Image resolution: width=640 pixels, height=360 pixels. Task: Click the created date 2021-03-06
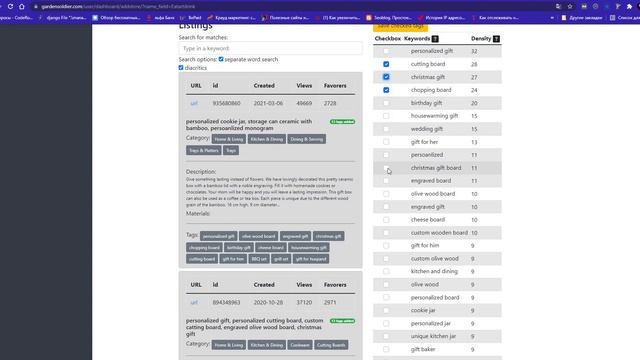pos(268,103)
